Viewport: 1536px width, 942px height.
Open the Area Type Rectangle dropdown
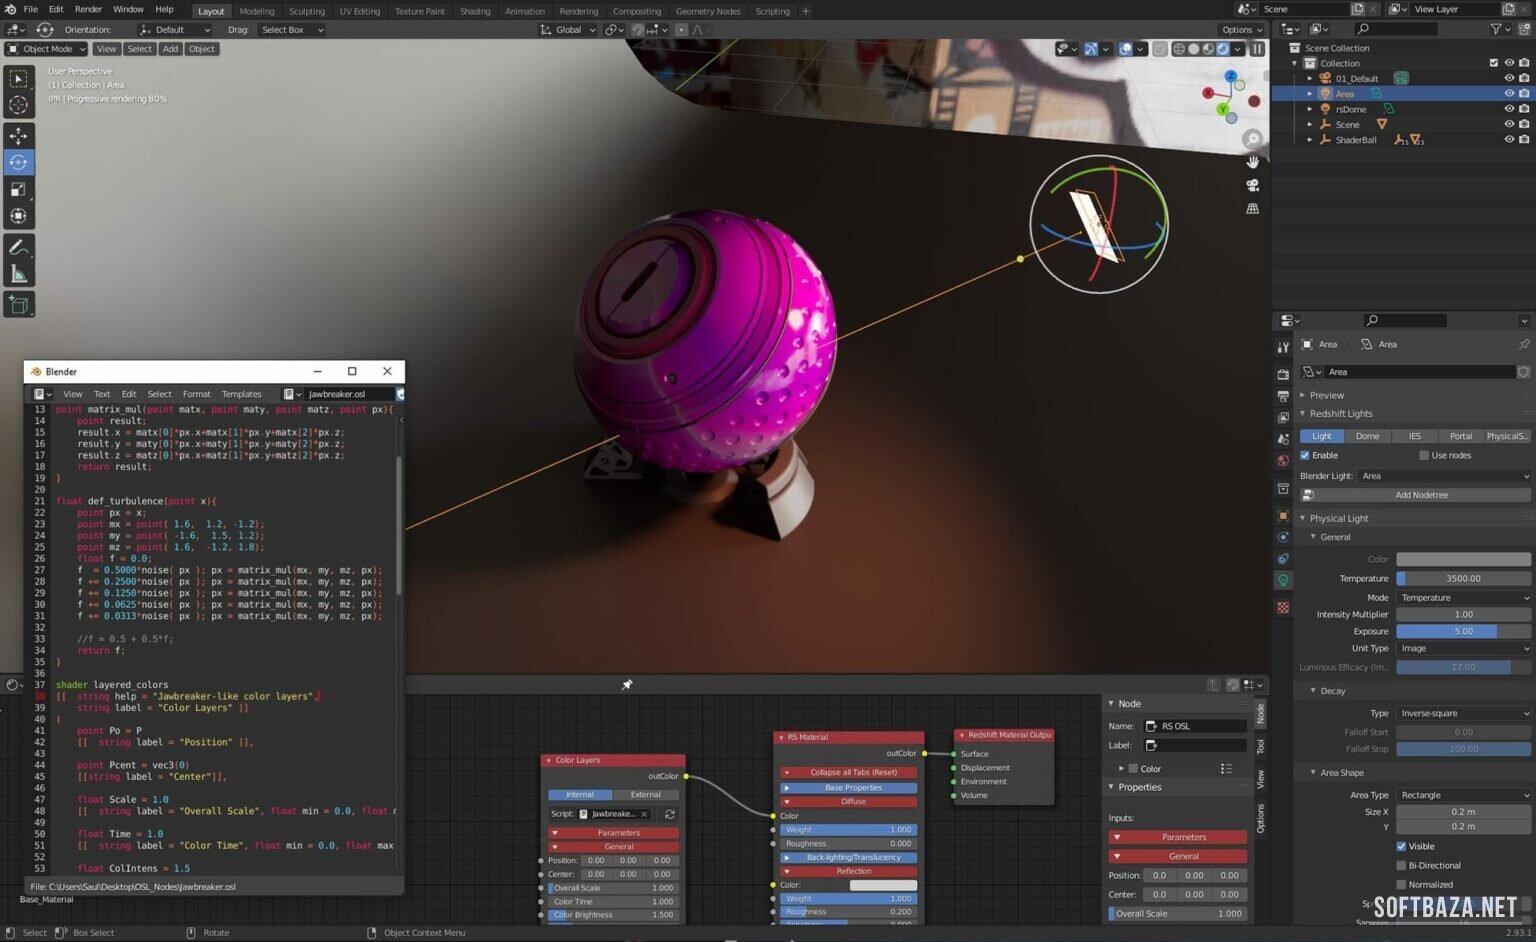pos(1463,795)
